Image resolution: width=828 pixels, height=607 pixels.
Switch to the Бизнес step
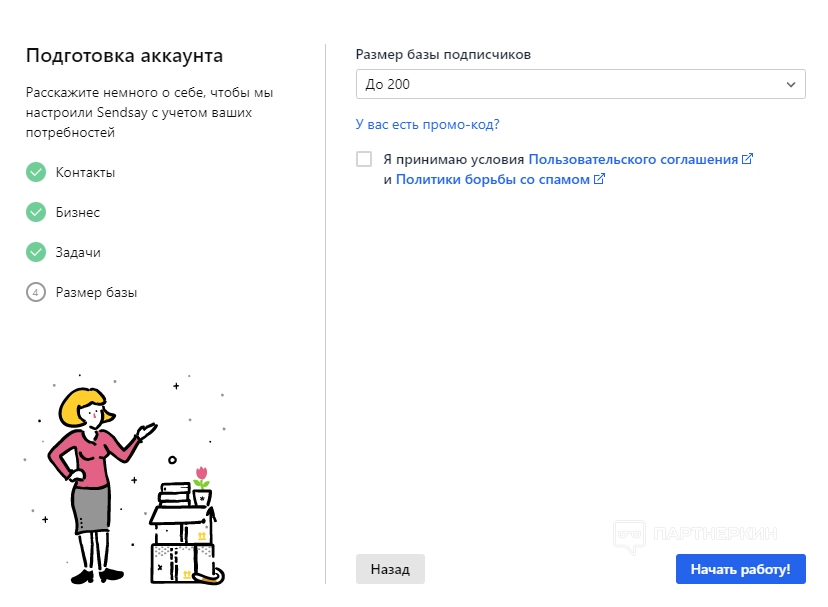(78, 212)
